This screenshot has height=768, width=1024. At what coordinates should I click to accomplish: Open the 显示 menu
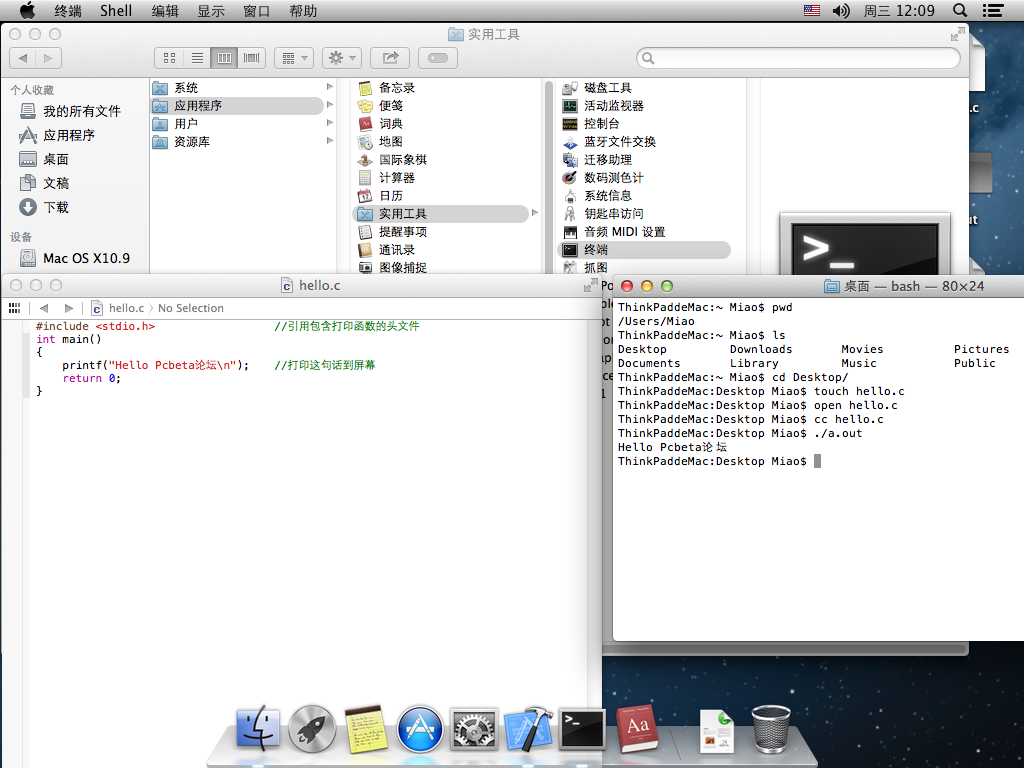coord(211,10)
